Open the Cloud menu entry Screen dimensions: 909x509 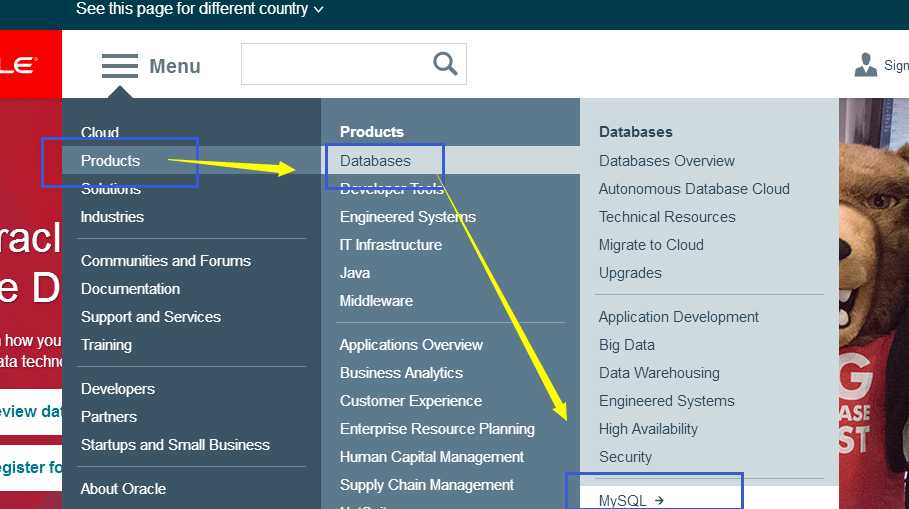tap(100, 132)
